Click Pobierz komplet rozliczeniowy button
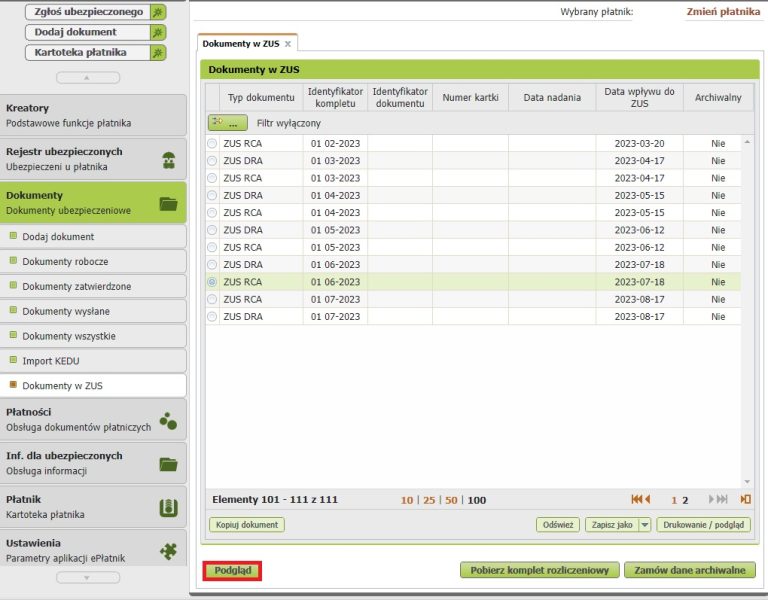The width and height of the screenshot is (768, 600). [x=538, y=570]
